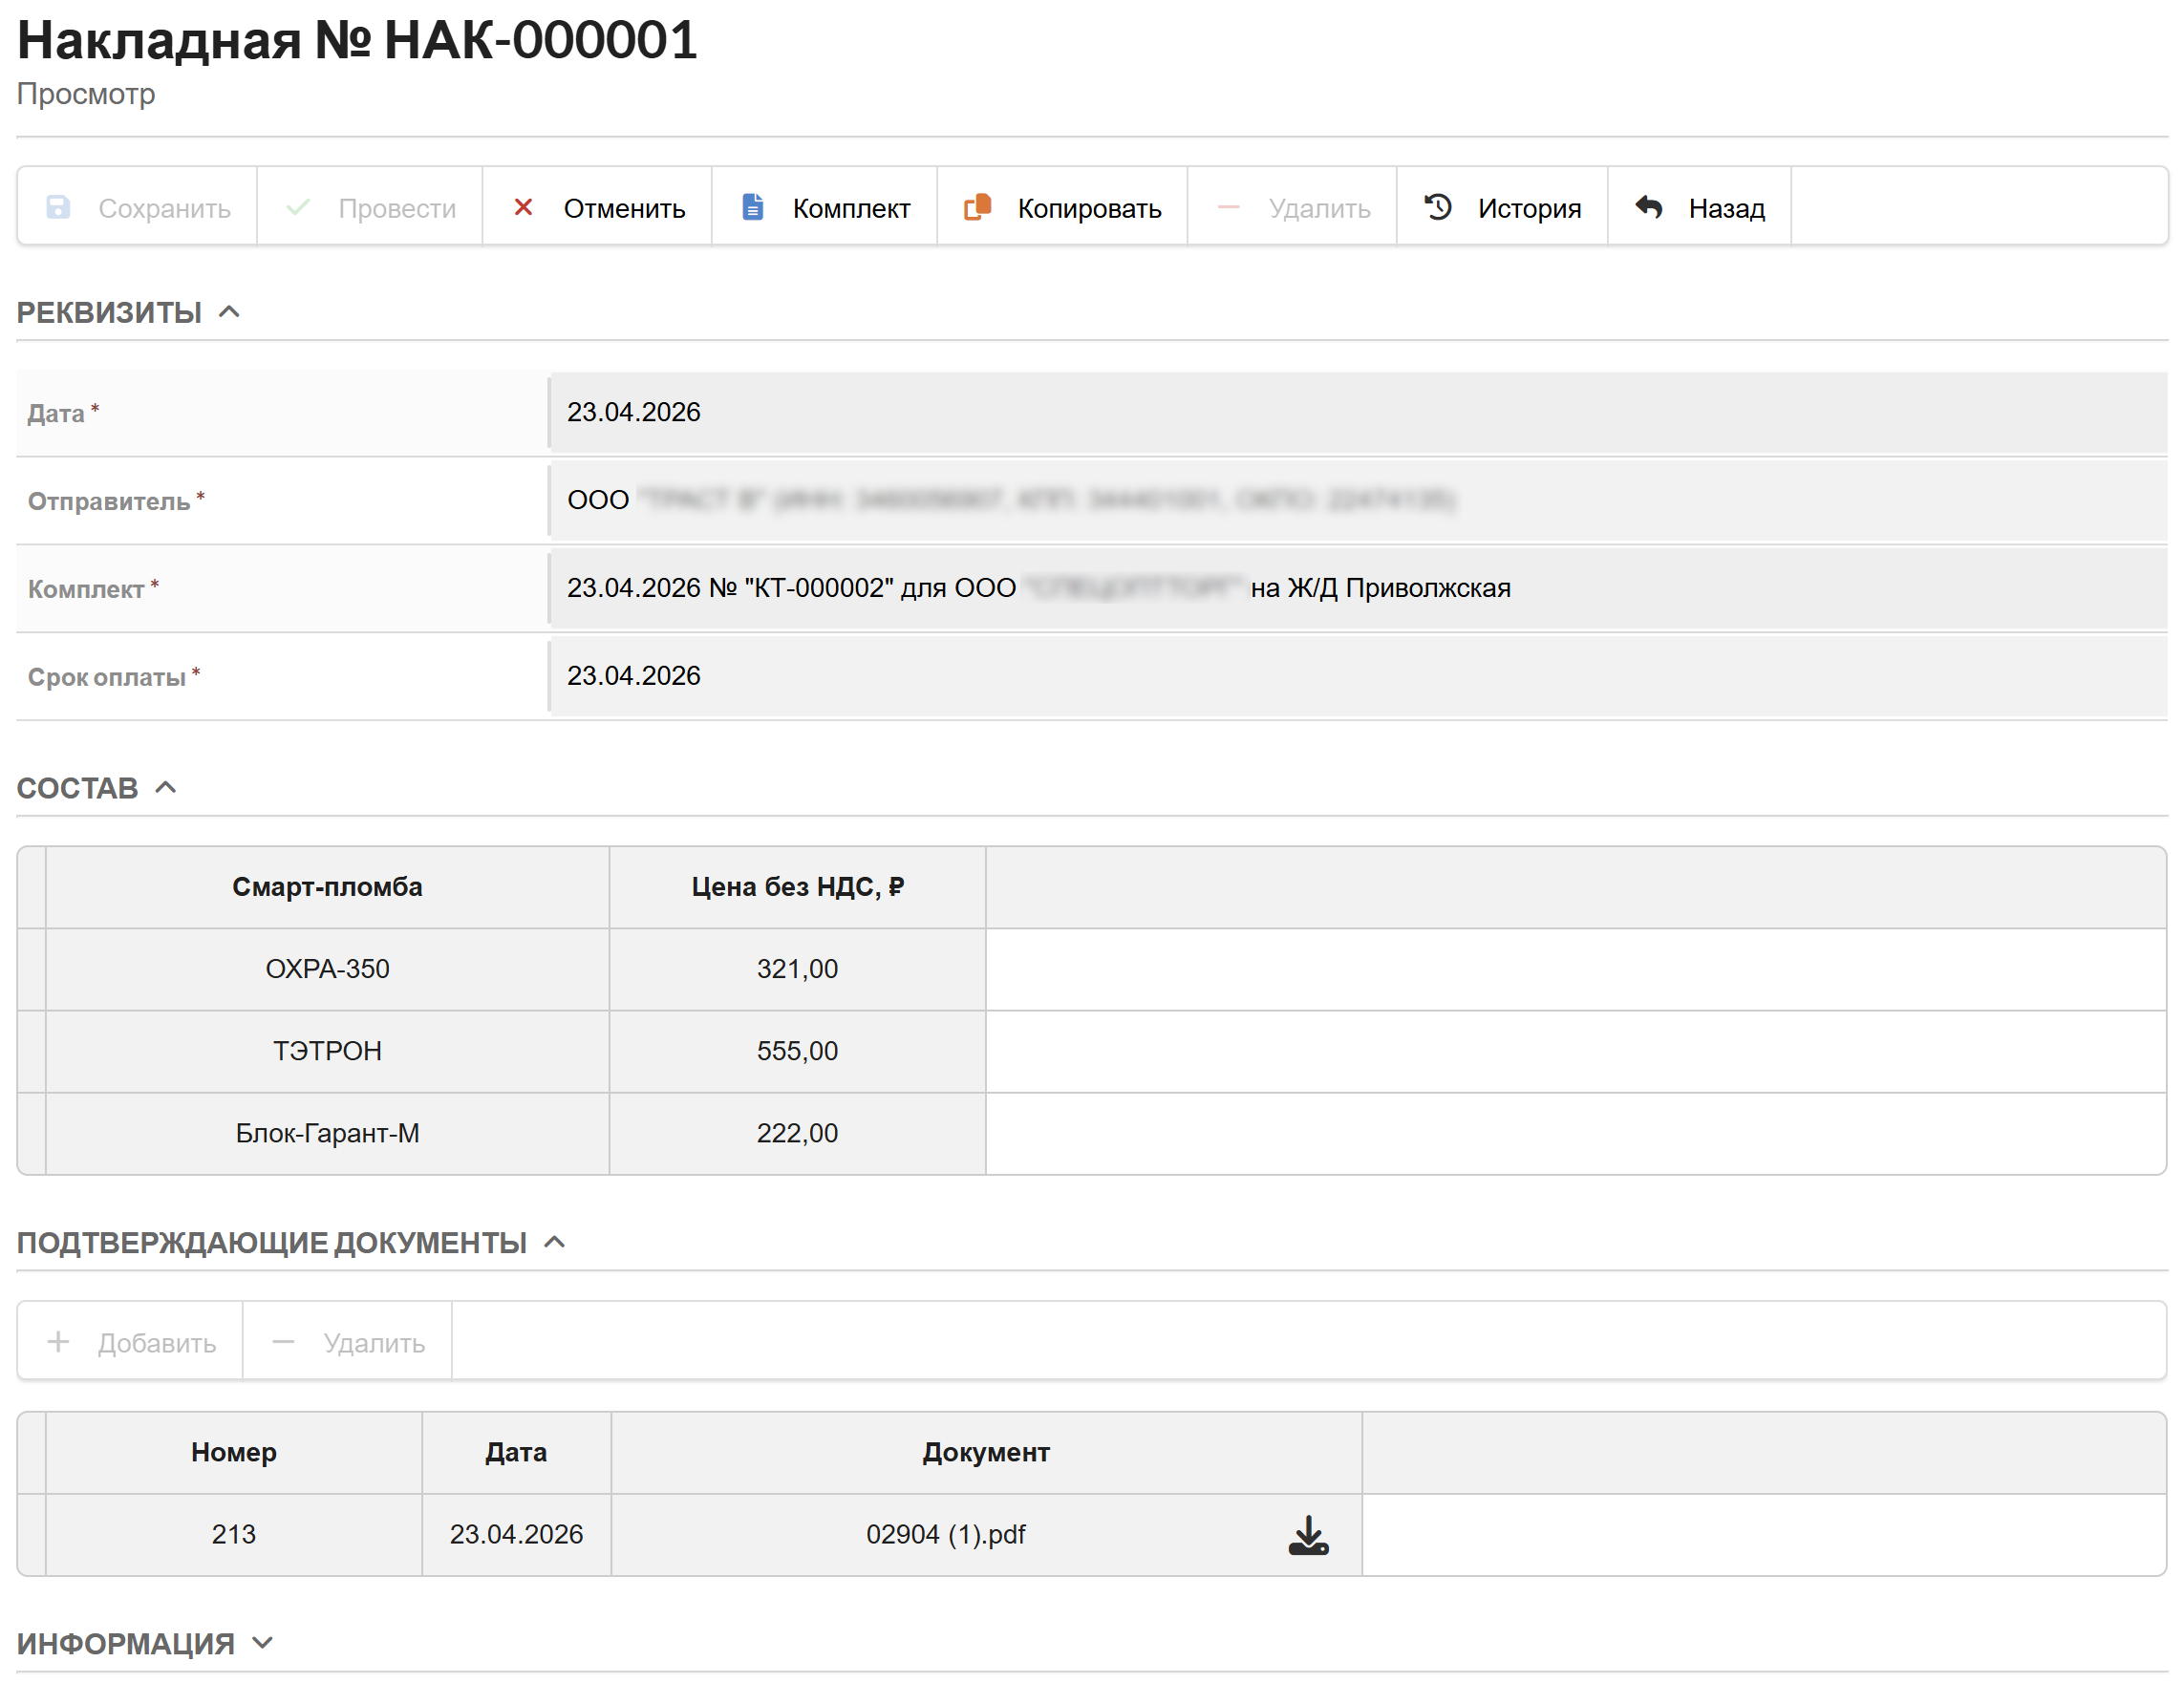Click the Цена без НДС column header
The height and width of the screenshot is (1683, 2184).
point(797,887)
